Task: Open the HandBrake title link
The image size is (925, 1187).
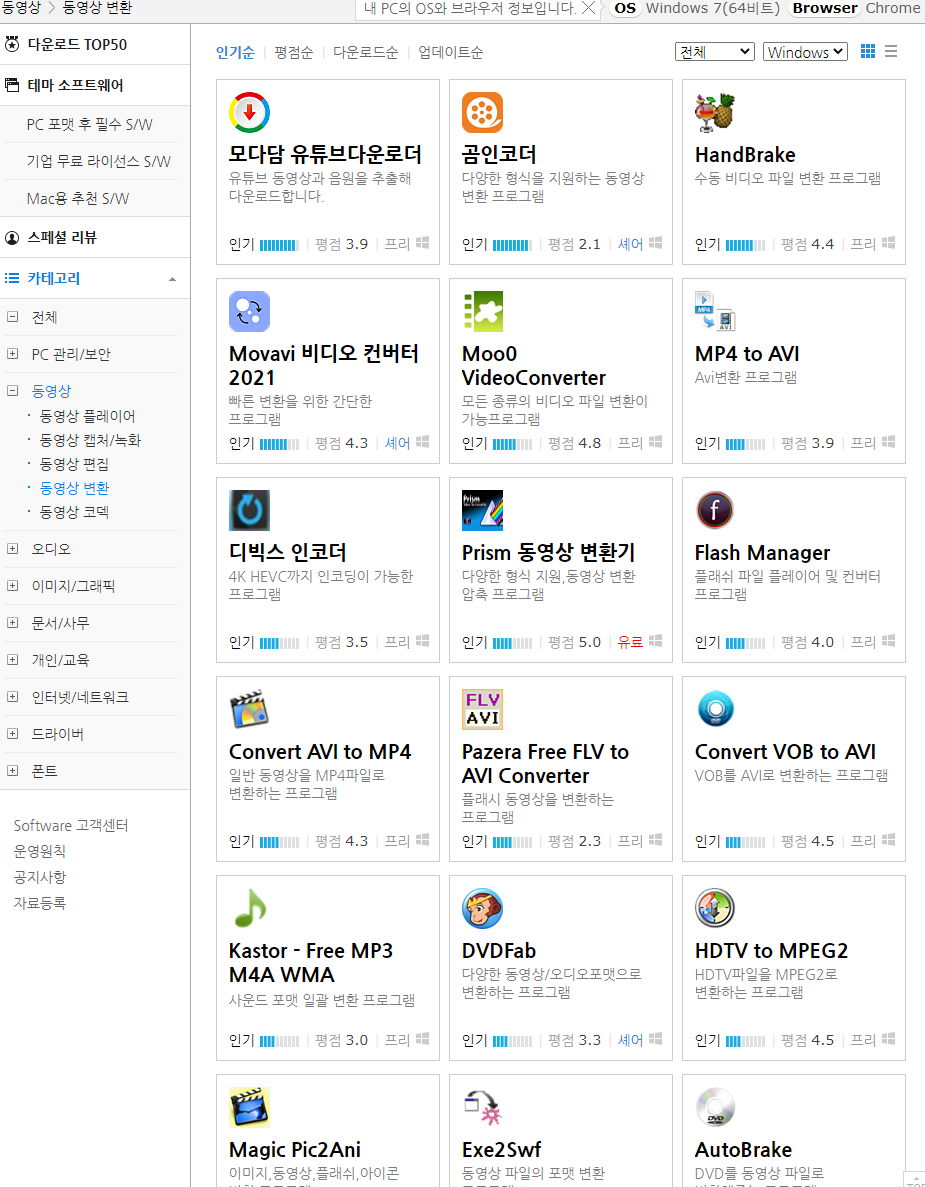Action: [745, 155]
